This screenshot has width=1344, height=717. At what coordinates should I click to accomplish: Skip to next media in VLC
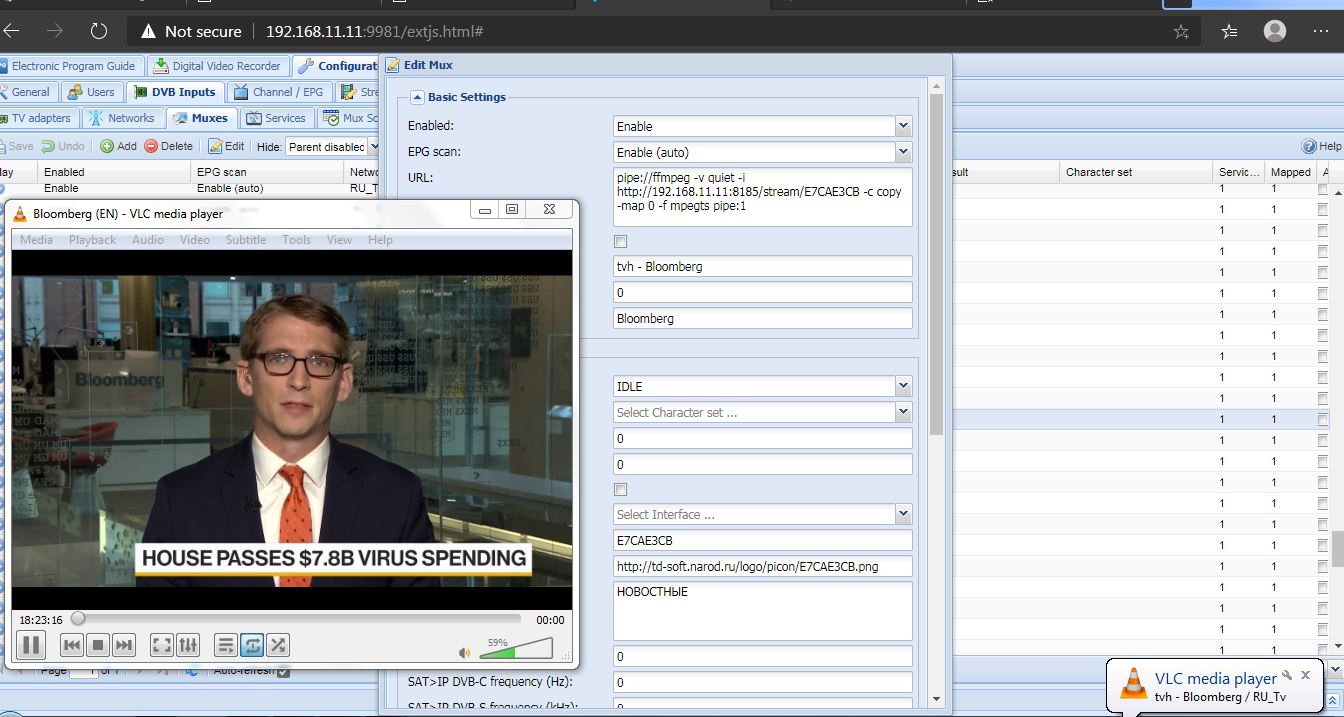tap(123, 645)
